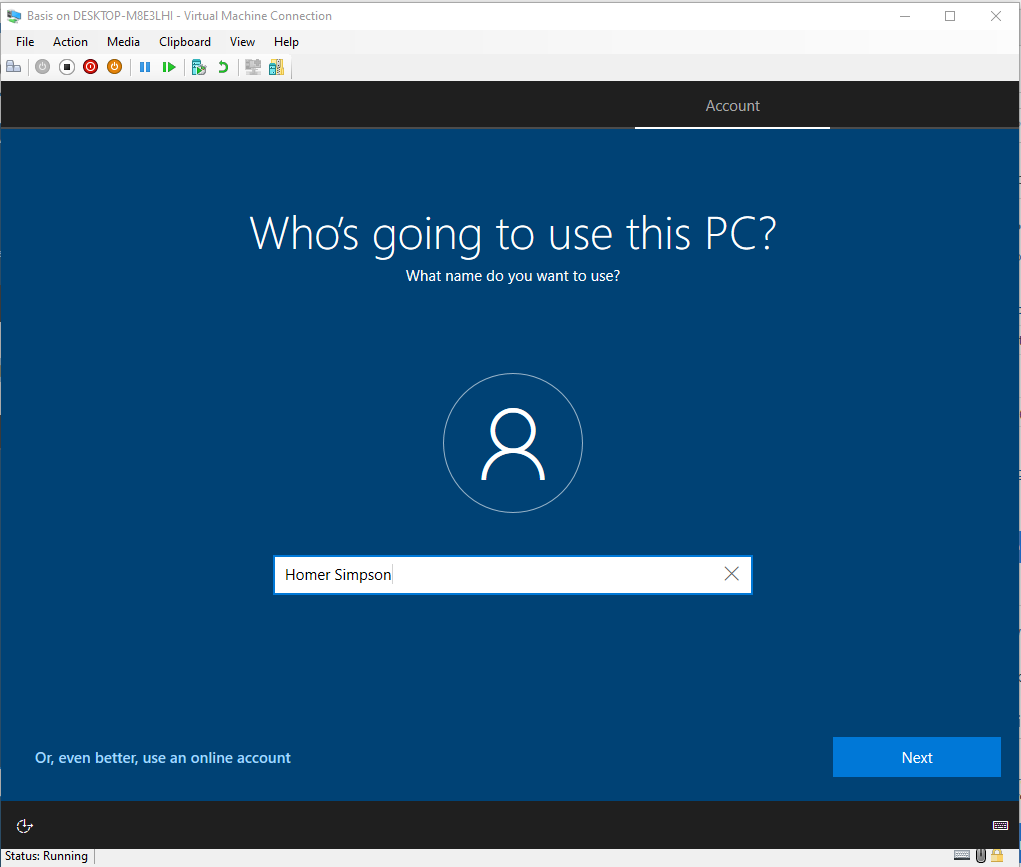Clear name field with X icon
Image resolution: width=1021 pixels, height=867 pixels.
[x=731, y=574]
